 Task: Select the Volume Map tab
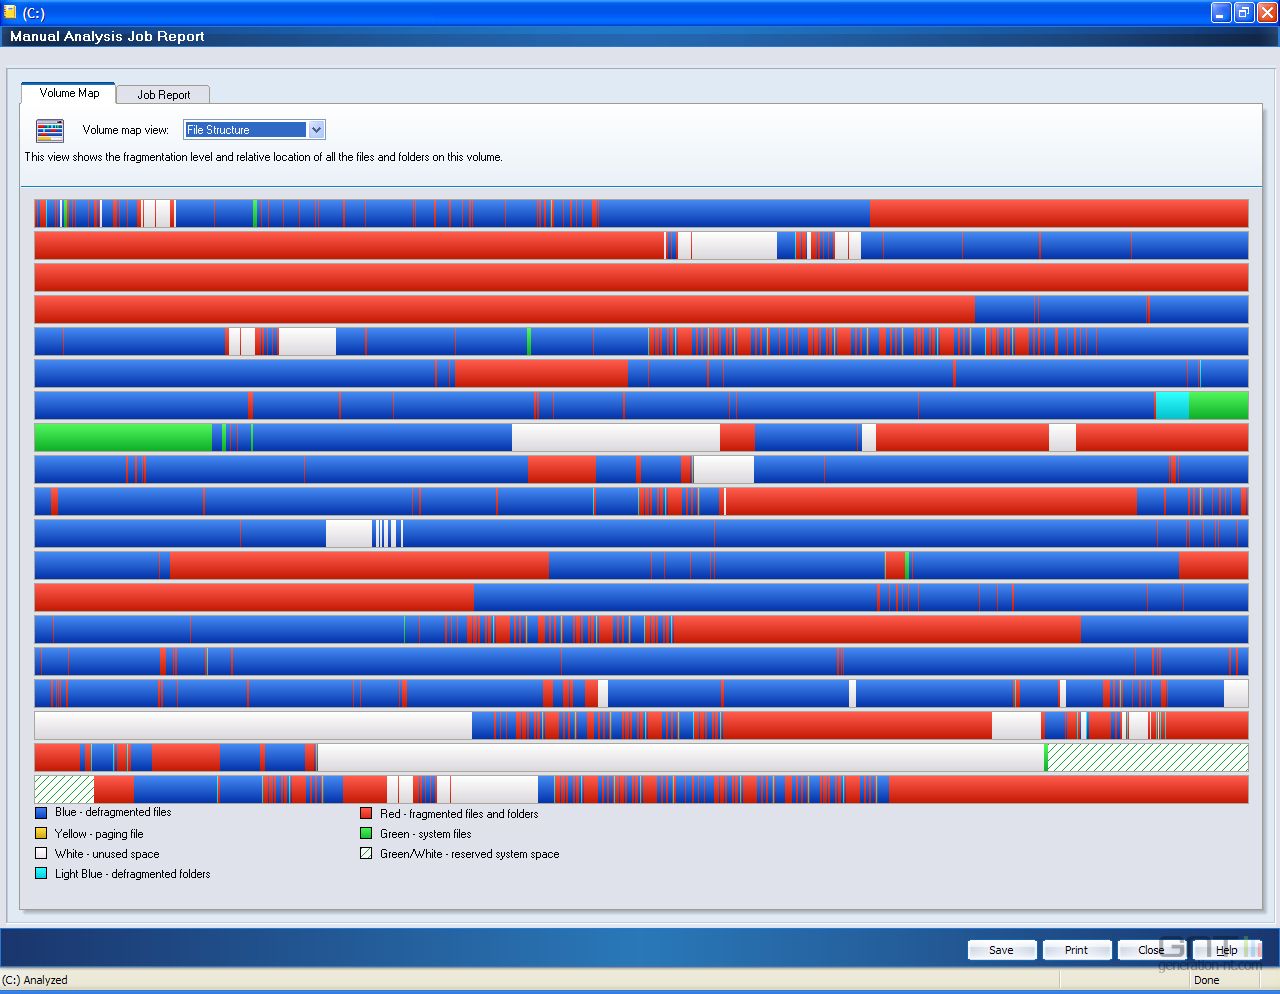coord(69,93)
